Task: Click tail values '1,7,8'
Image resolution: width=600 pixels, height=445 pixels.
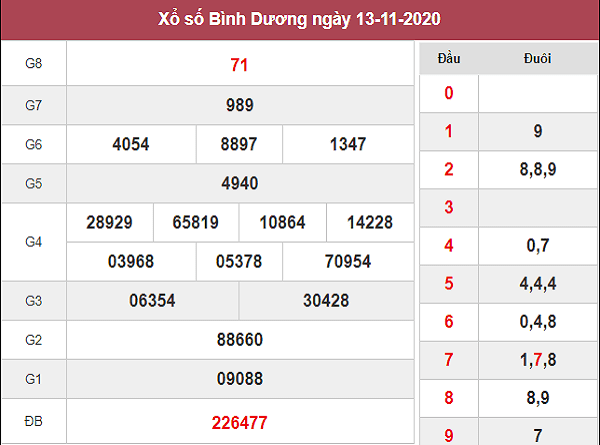Action: pyautogui.click(x=538, y=360)
